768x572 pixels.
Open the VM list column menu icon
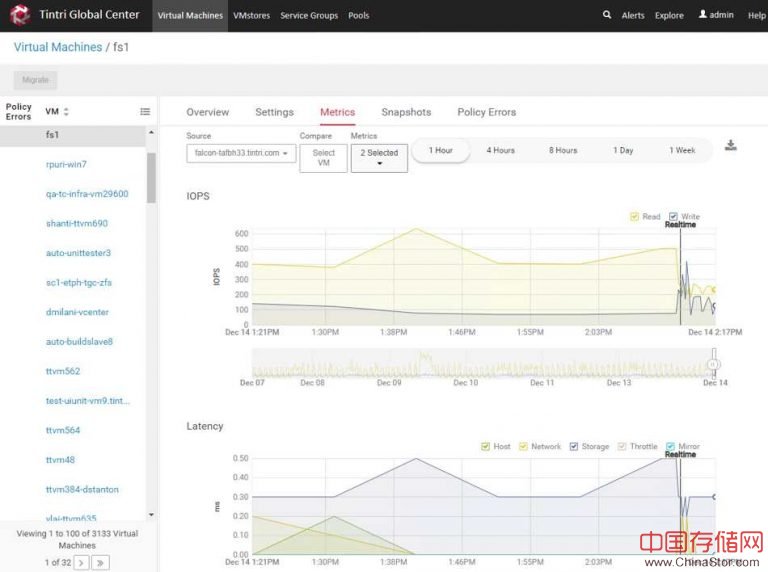(145, 112)
